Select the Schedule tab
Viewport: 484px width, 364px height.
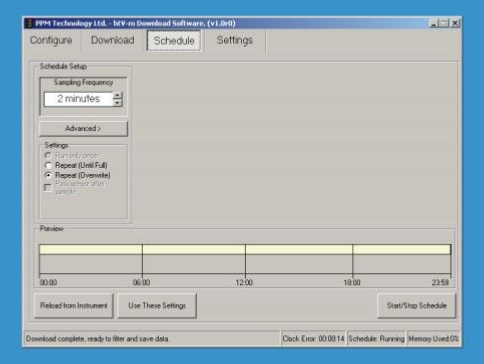pos(174,41)
